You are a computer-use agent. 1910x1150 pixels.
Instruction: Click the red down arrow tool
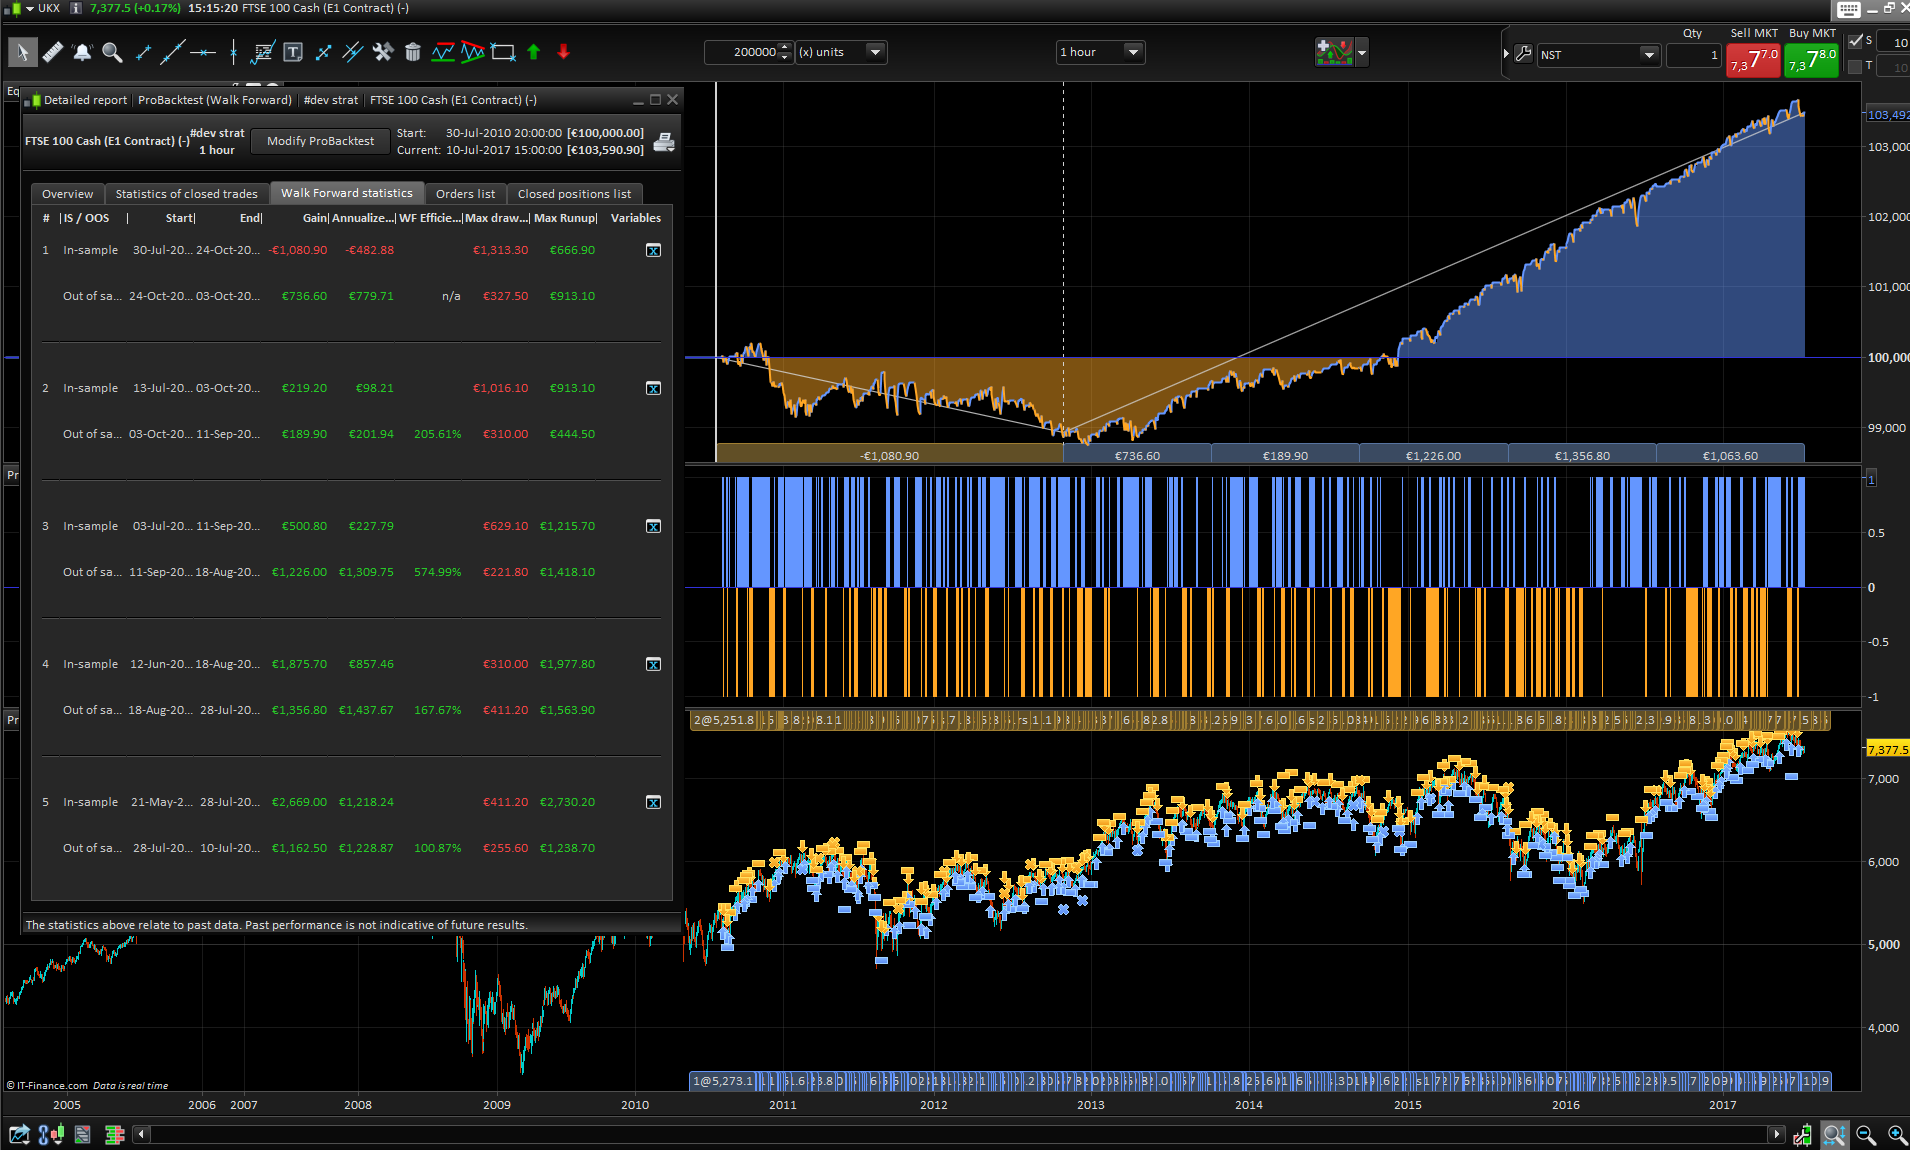(x=564, y=52)
